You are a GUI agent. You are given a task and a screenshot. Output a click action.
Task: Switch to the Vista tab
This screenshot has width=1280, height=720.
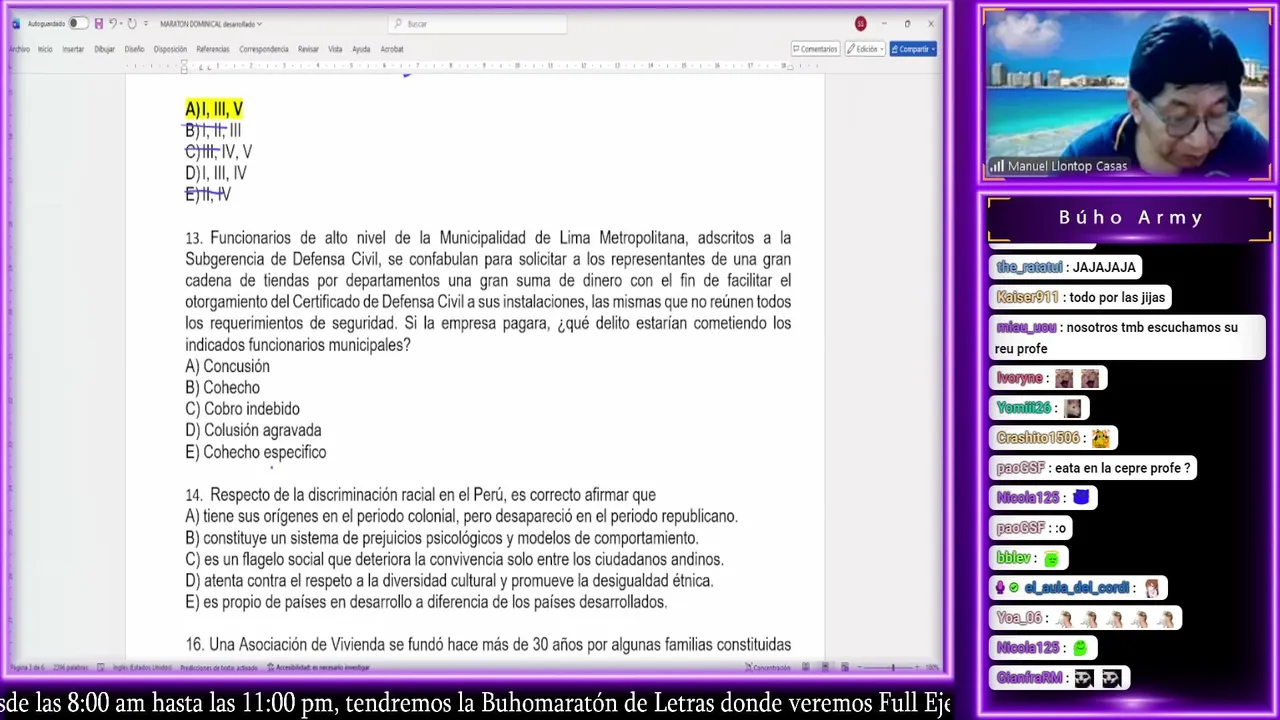tap(335, 49)
